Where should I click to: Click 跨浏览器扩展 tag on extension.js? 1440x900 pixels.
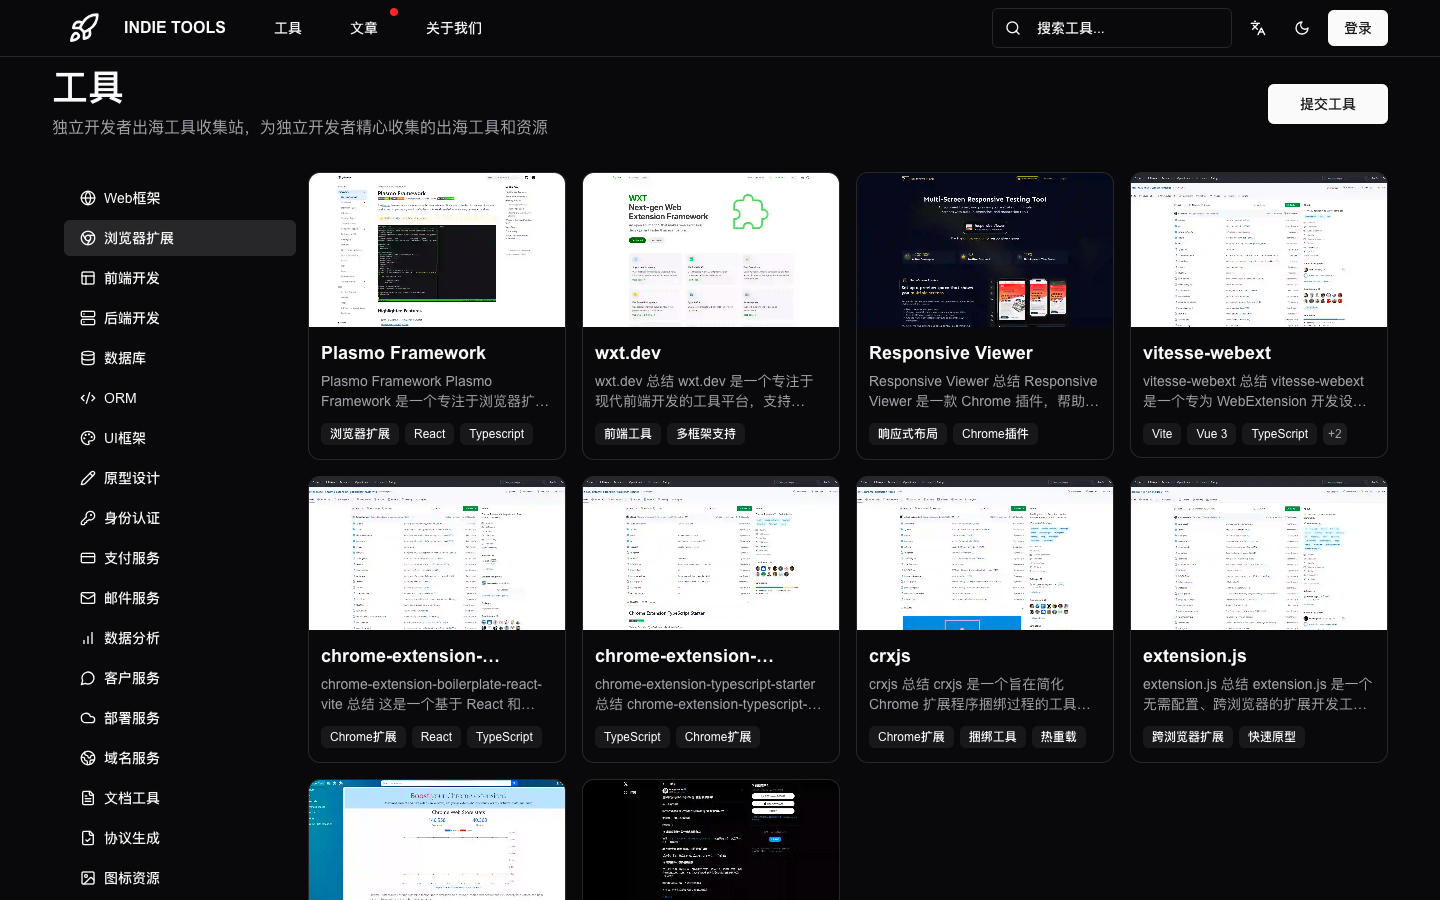pyautogui.click(x=1188, y=737)
